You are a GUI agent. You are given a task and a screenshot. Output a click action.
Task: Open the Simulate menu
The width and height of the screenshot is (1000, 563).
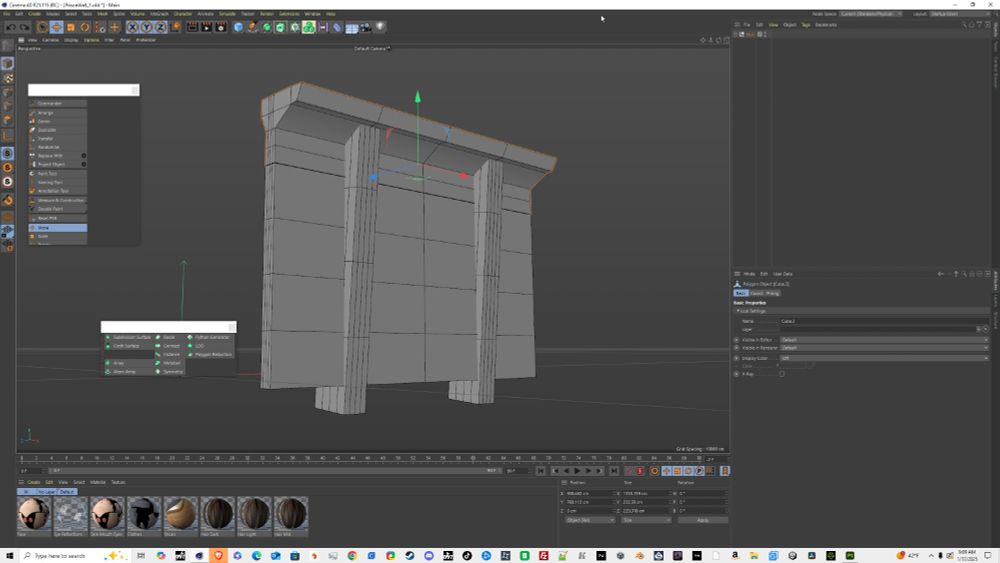[227, 14]
